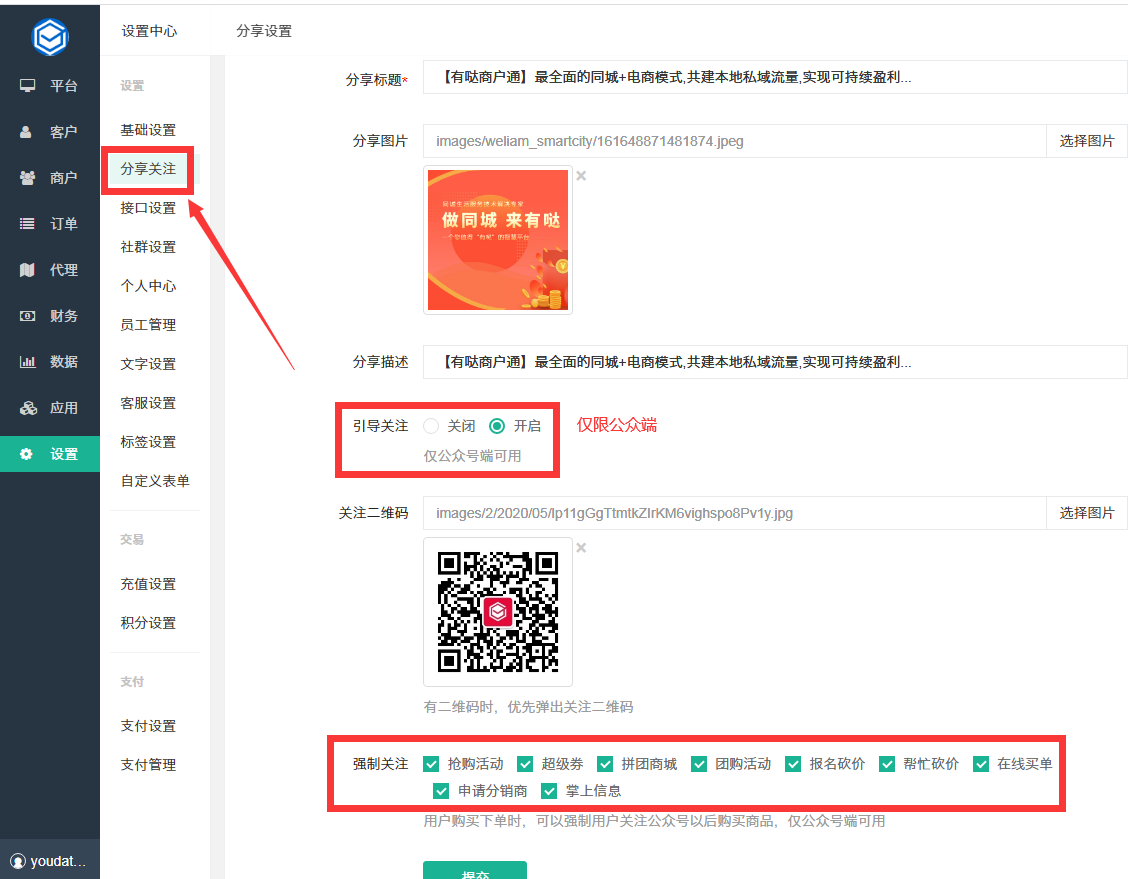Click the red share image thumbnail

click(x=498, y=240)
